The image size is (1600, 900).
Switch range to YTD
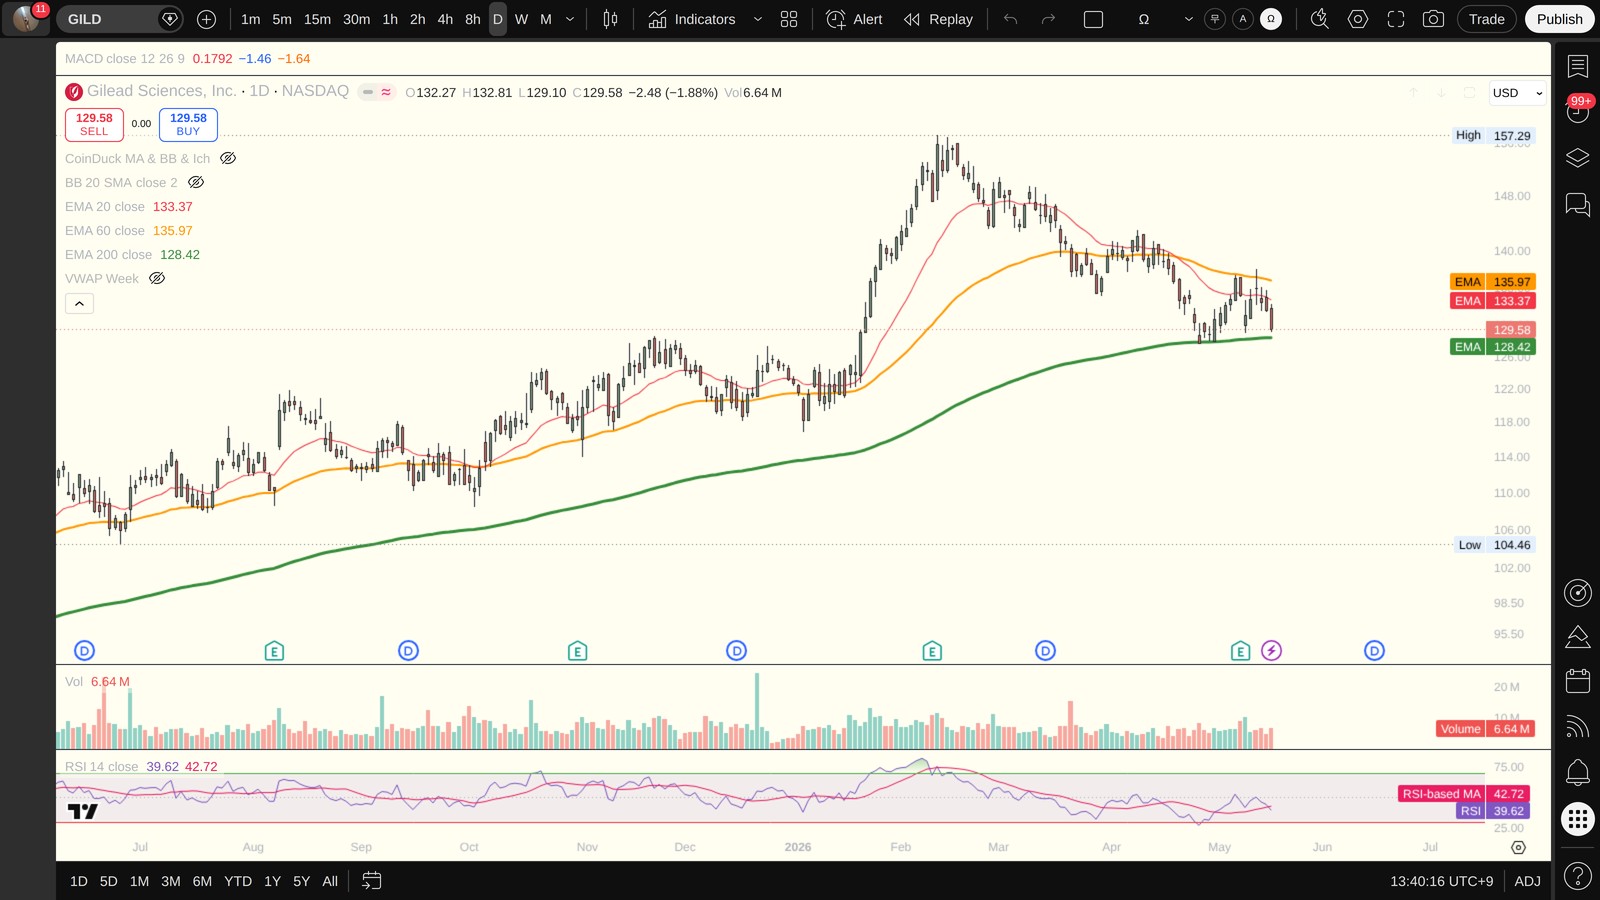point(238,881)
